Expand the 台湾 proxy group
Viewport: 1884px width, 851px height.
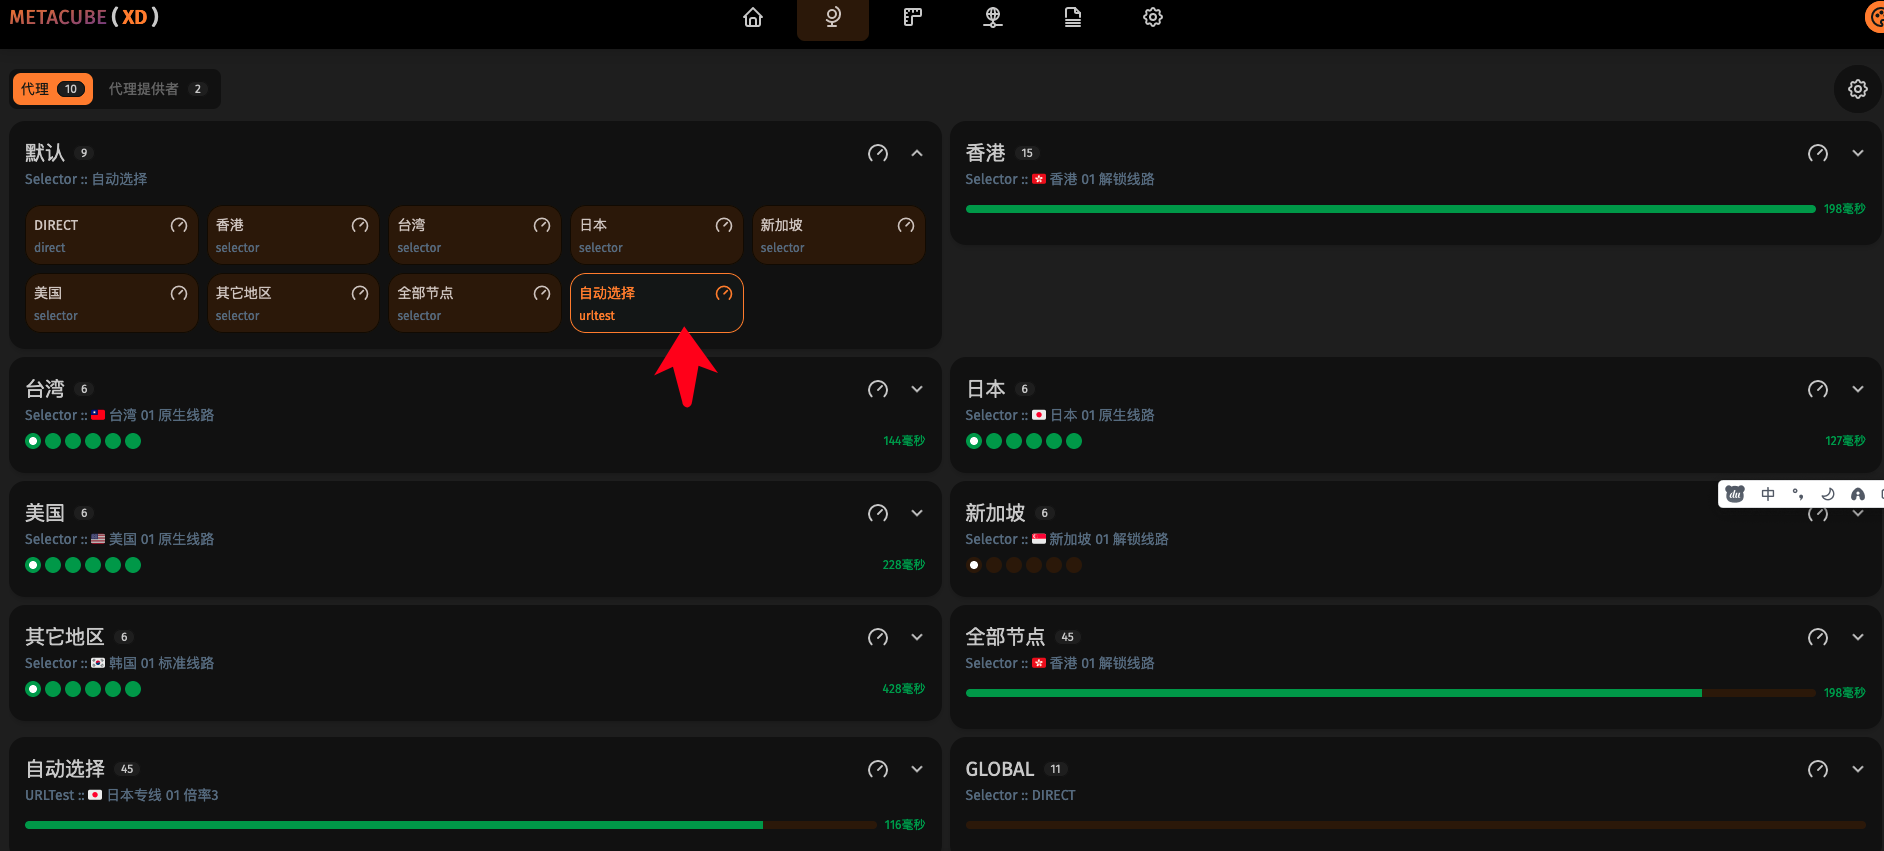pyautogui.click(x=917, y=389)
